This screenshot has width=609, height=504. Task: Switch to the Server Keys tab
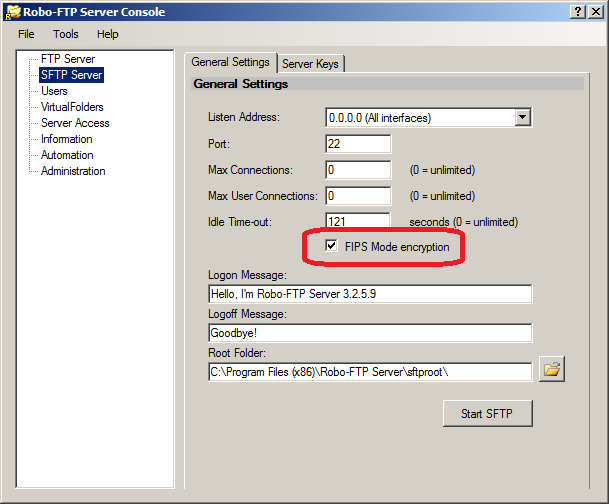[x=310, y=64]
